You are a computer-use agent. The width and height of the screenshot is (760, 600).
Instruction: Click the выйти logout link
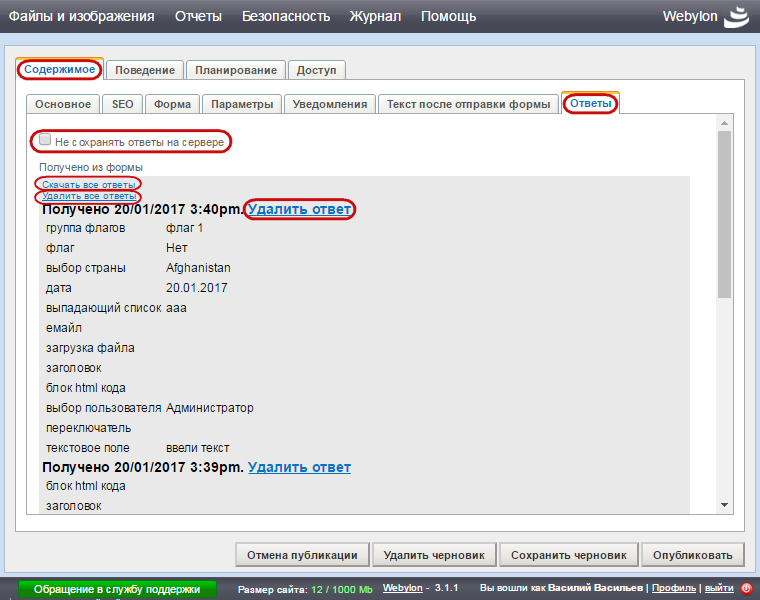719,588
